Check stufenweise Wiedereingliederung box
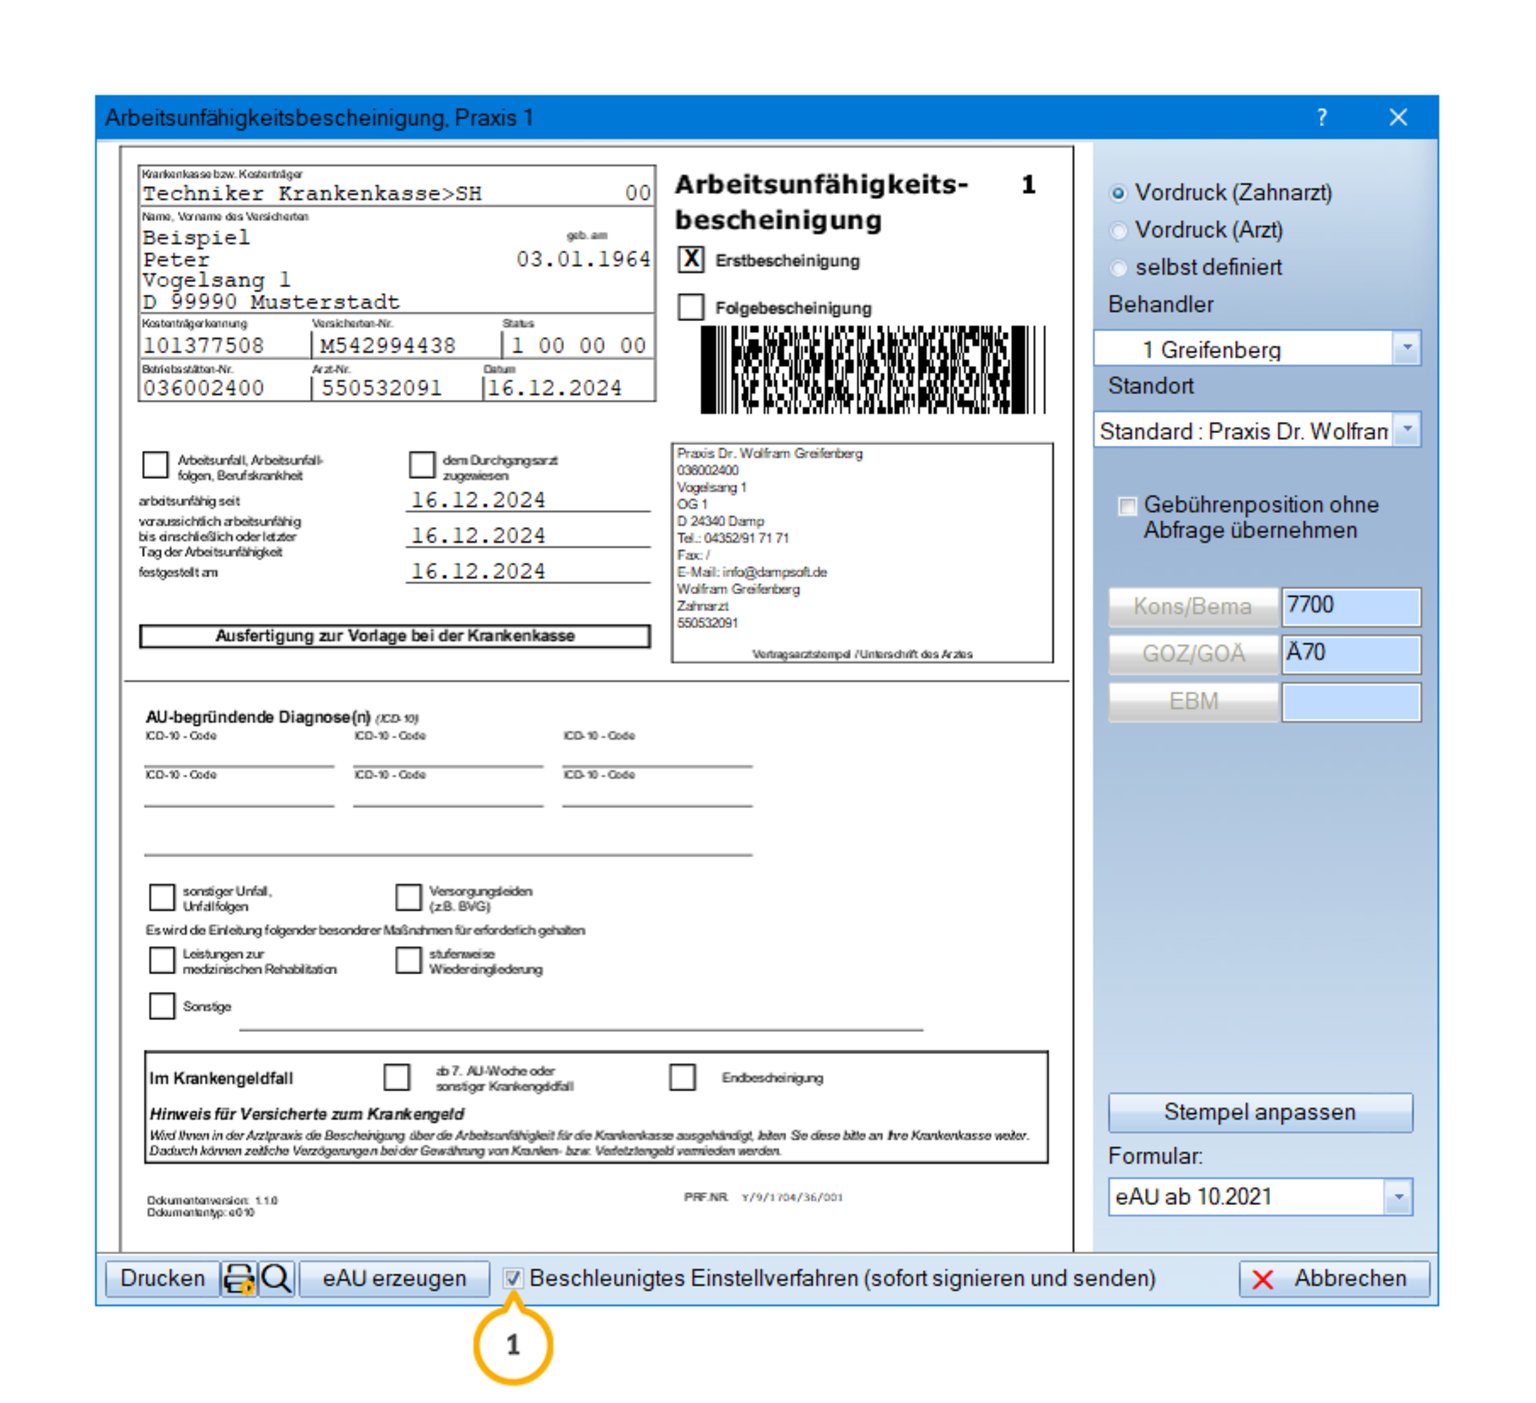This screenshot has height=1403, width=1536. (408, 960)
